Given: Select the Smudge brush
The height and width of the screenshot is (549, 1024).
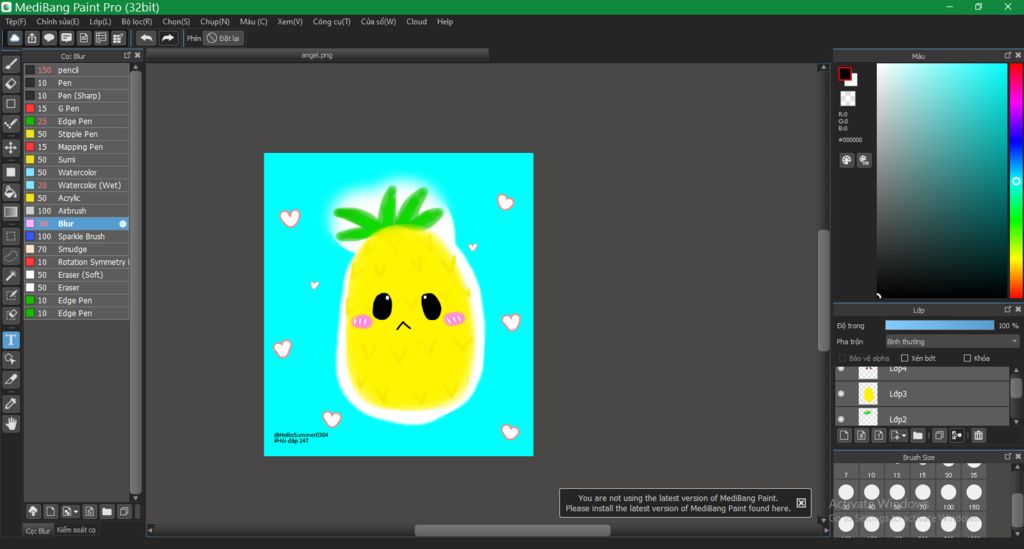Looking at the screenshot, I should pos(76,249).
